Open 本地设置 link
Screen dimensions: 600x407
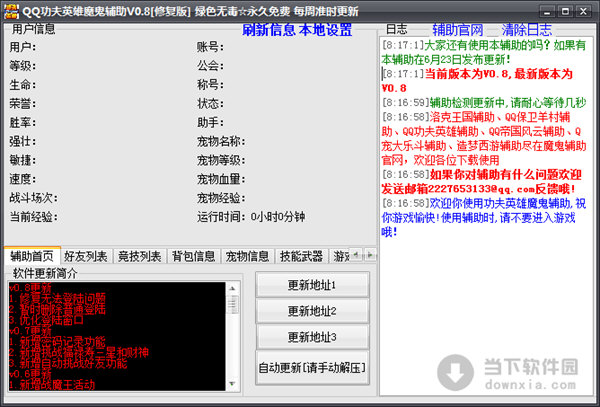[x=325, y=30]
